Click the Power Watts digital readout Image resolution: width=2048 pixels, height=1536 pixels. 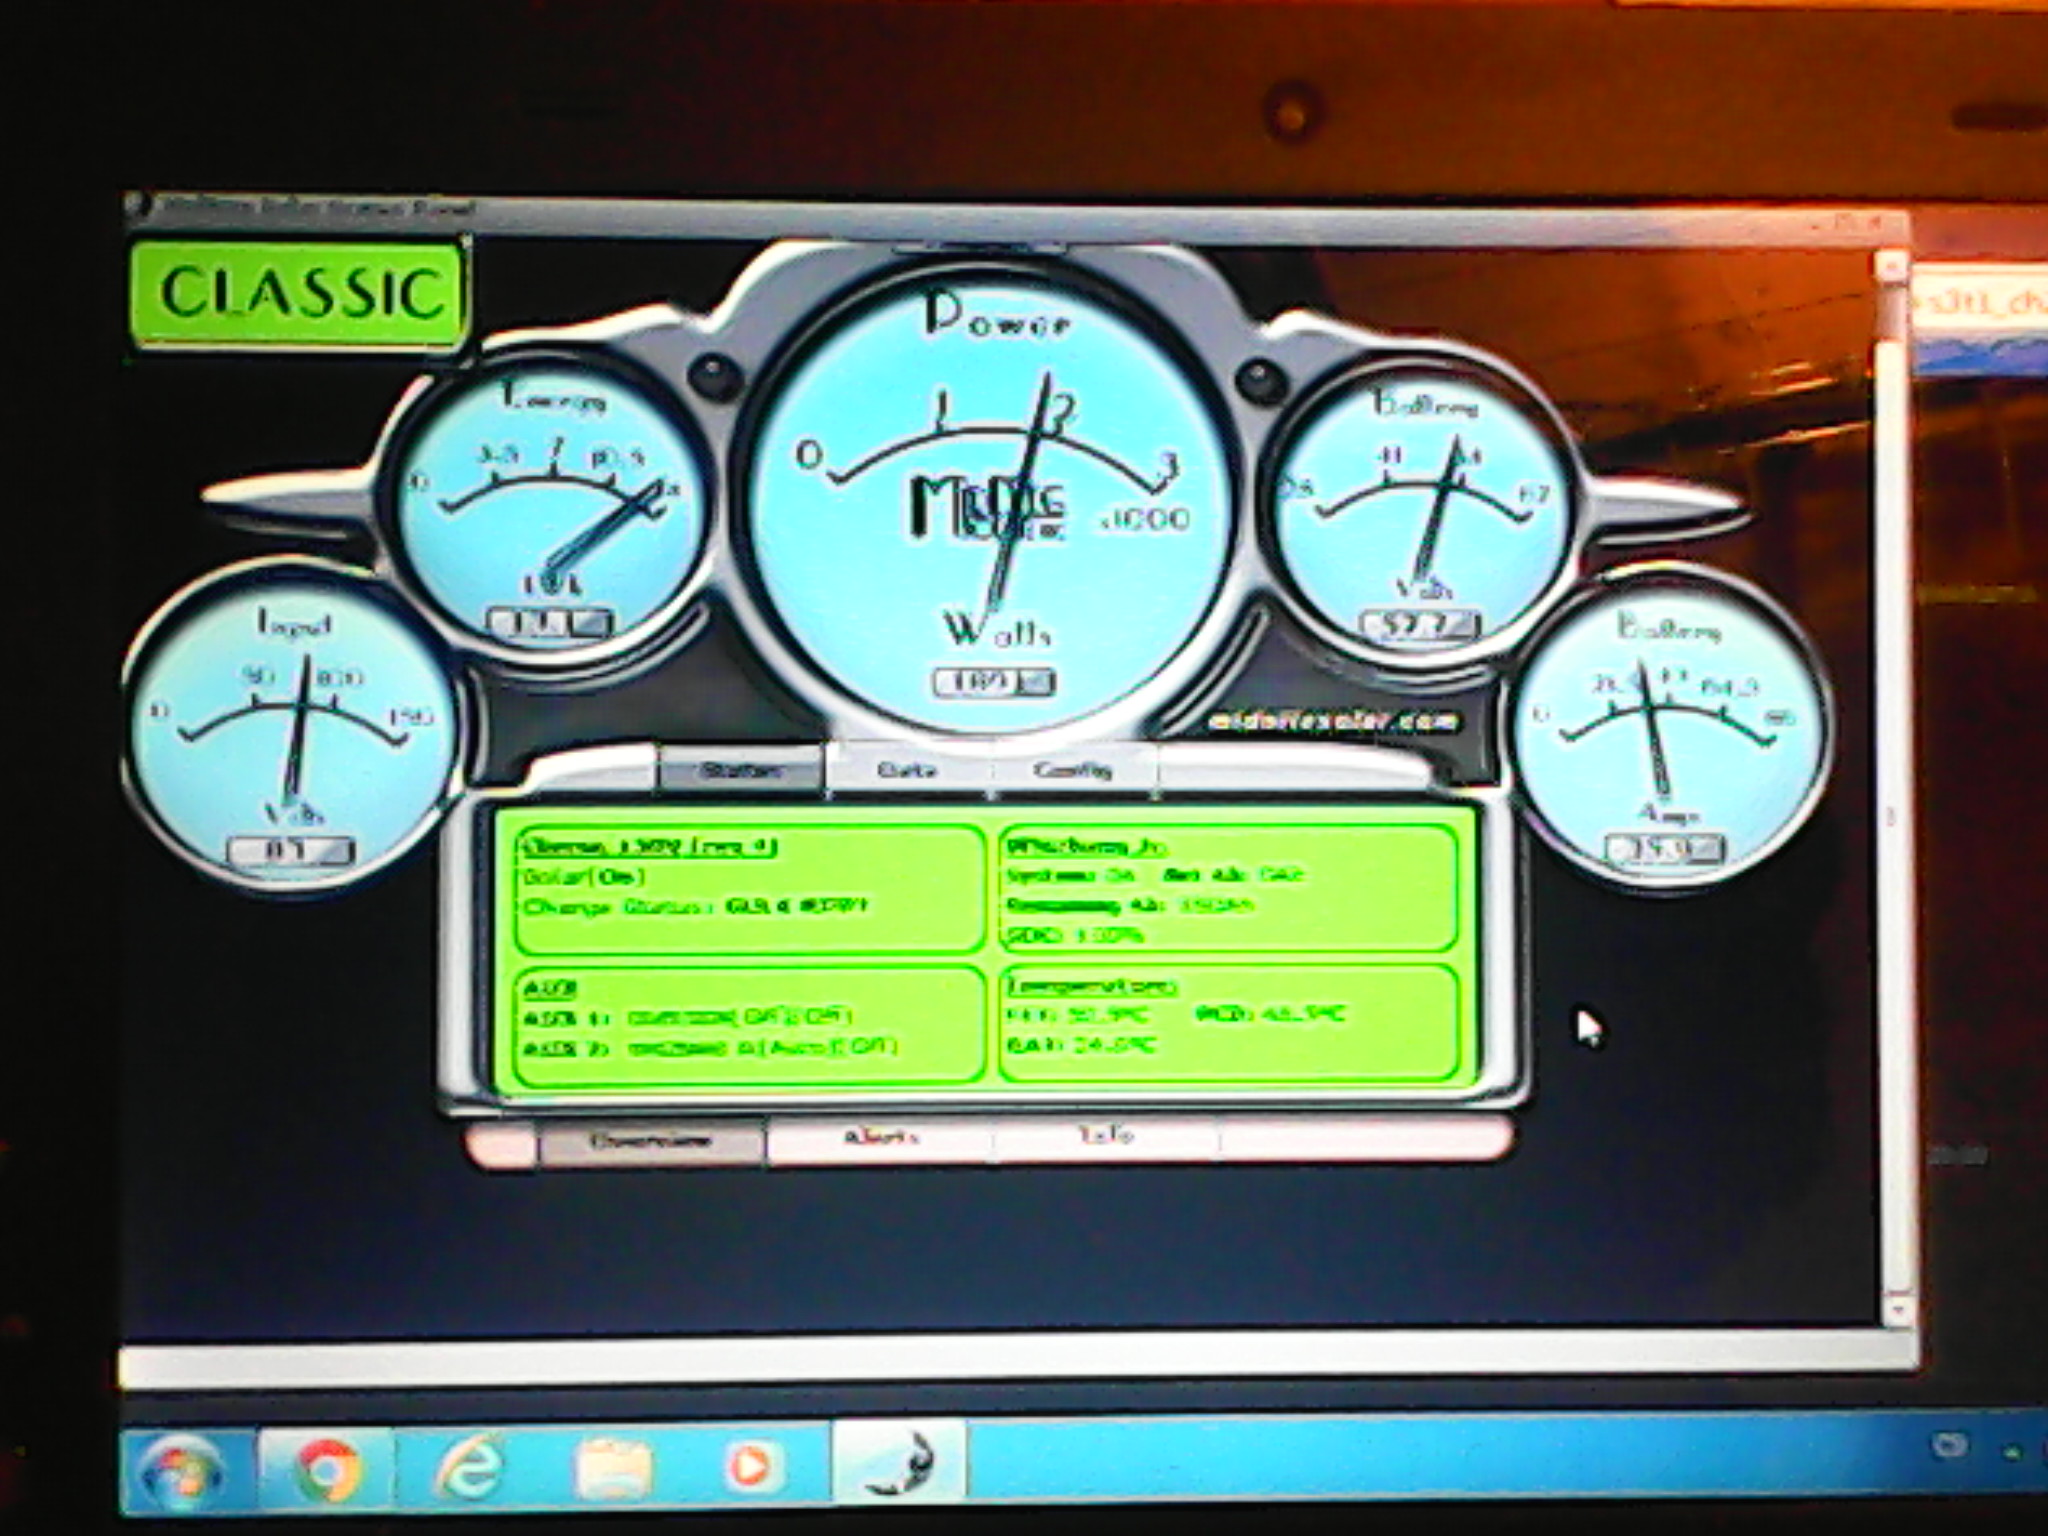click(x=993, y=683)
